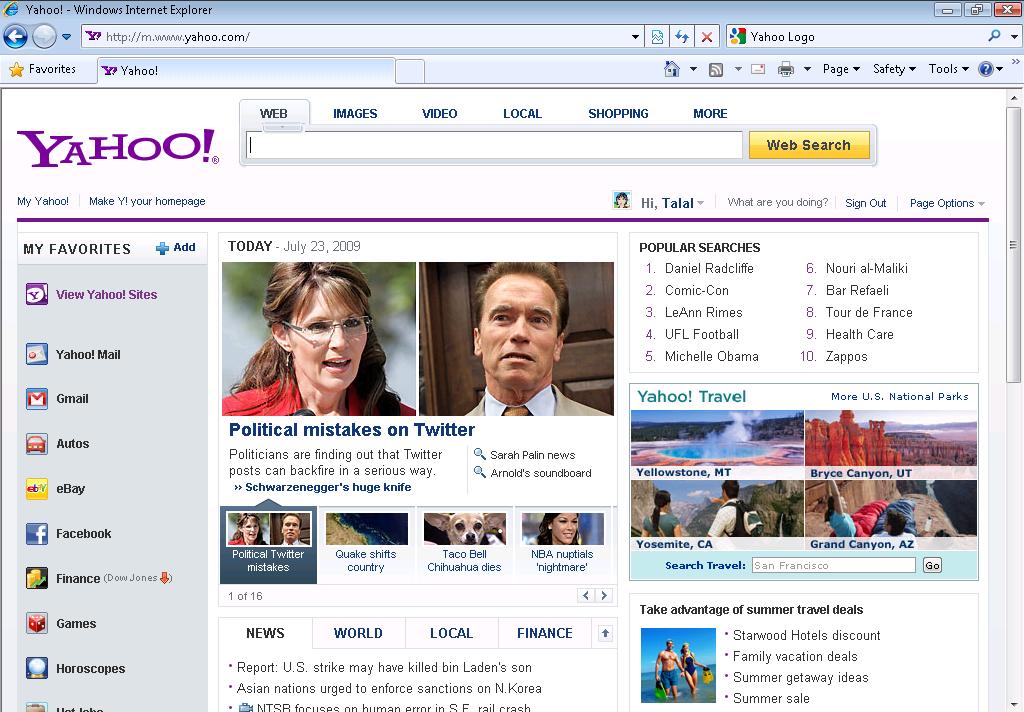The height and width of the screenshot is (712, 1024).
Task: Click the Yahoo! logo
Action: click(118, 148)
